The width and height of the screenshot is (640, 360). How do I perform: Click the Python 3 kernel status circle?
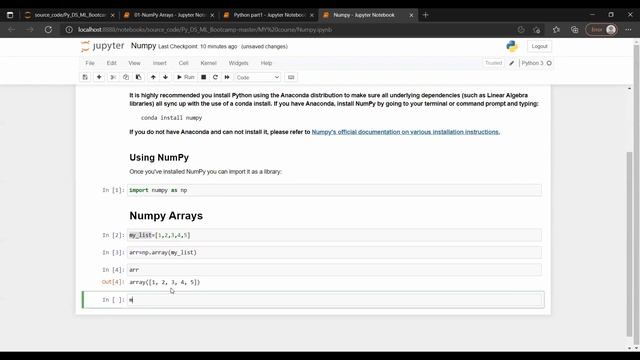tap(549, 63)
